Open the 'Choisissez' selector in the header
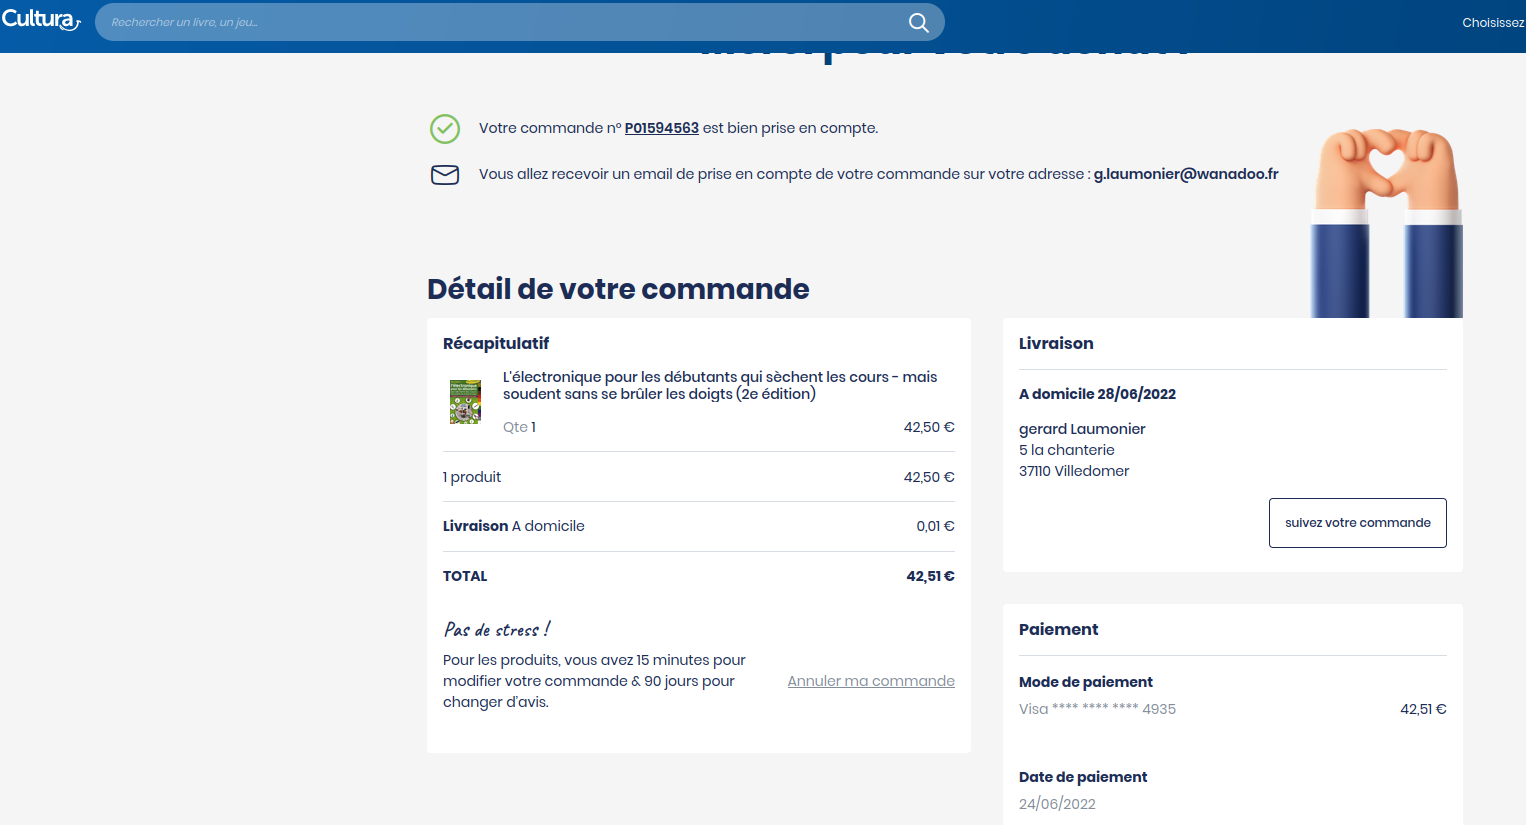Viewport: 1526px width, 825px height. coord(1492,22)
